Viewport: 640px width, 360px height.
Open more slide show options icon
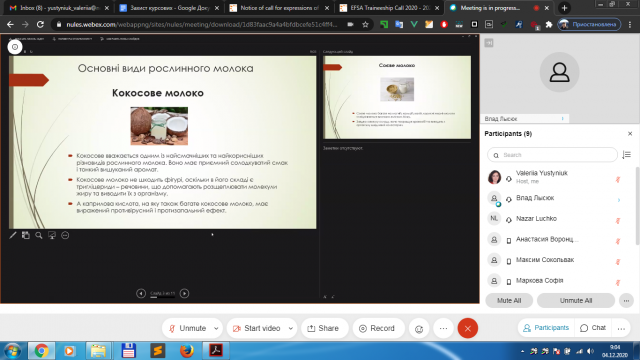pos(65,235)
